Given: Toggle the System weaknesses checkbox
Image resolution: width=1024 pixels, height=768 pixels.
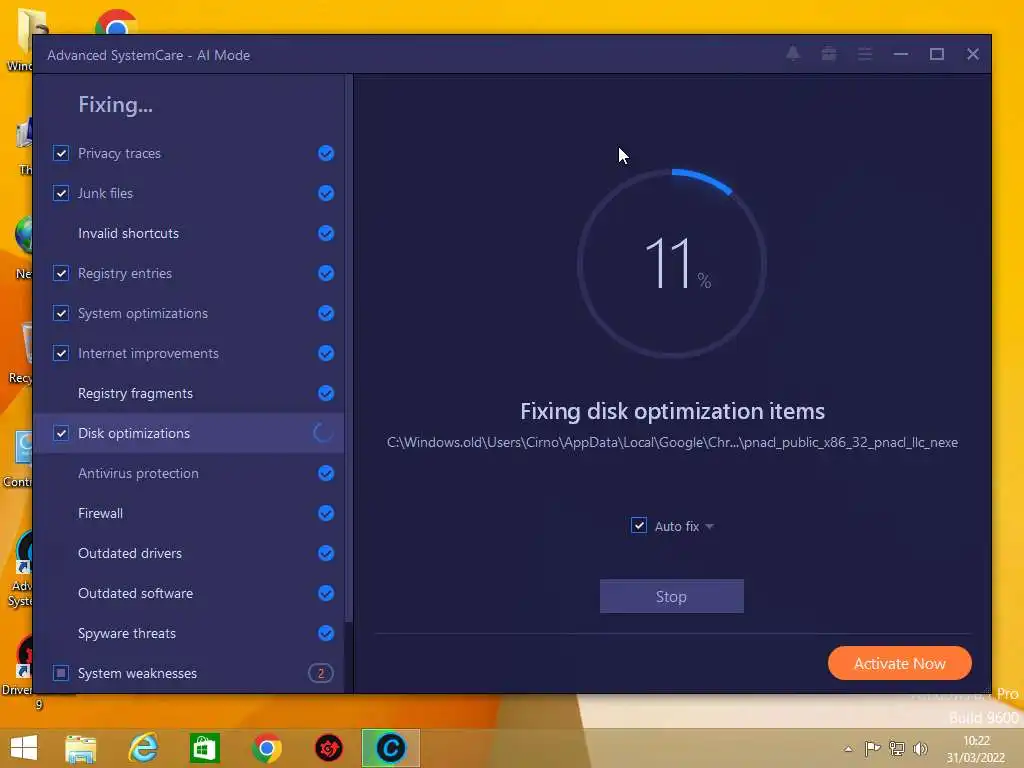Looking at the screenshot, I should tap(61, 673).
